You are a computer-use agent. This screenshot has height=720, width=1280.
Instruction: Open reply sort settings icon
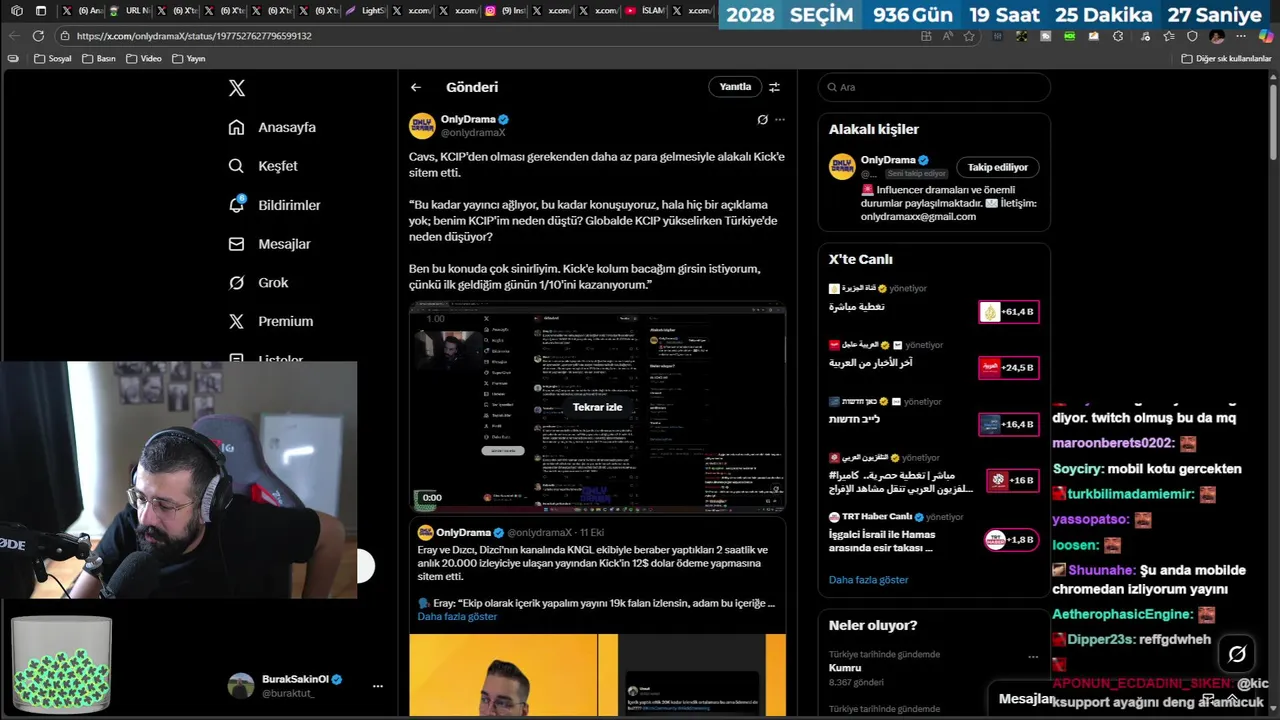pos(774,87)
